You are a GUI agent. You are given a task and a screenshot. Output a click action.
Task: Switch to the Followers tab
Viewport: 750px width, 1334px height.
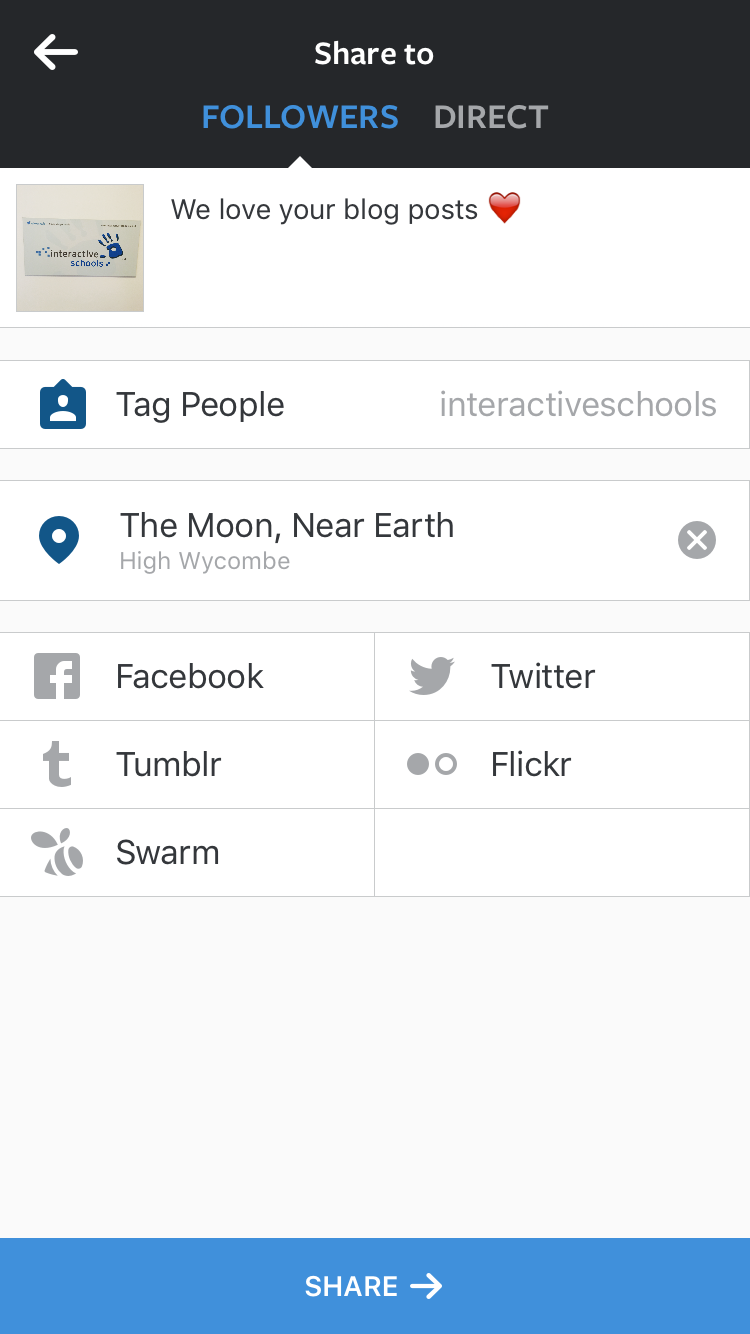pos(300,117)
